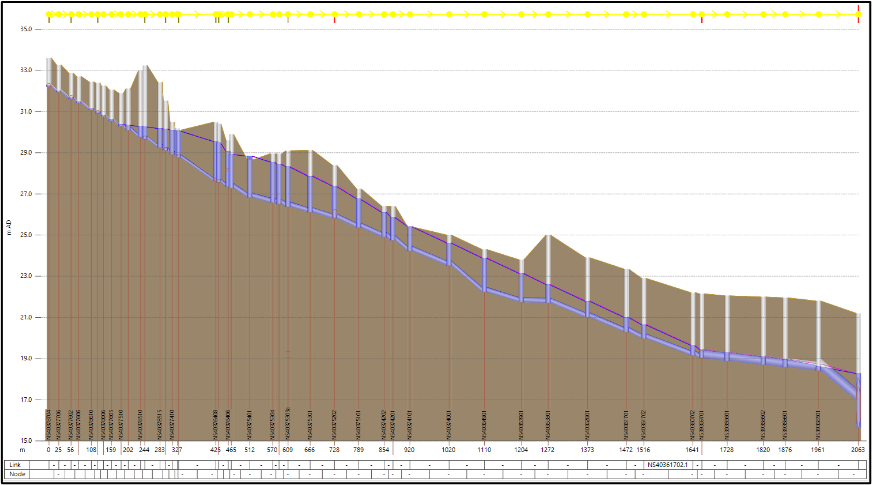
Task: Click first yellow node at left of strip
Action: pyautogui.click(x=49, y=15)
